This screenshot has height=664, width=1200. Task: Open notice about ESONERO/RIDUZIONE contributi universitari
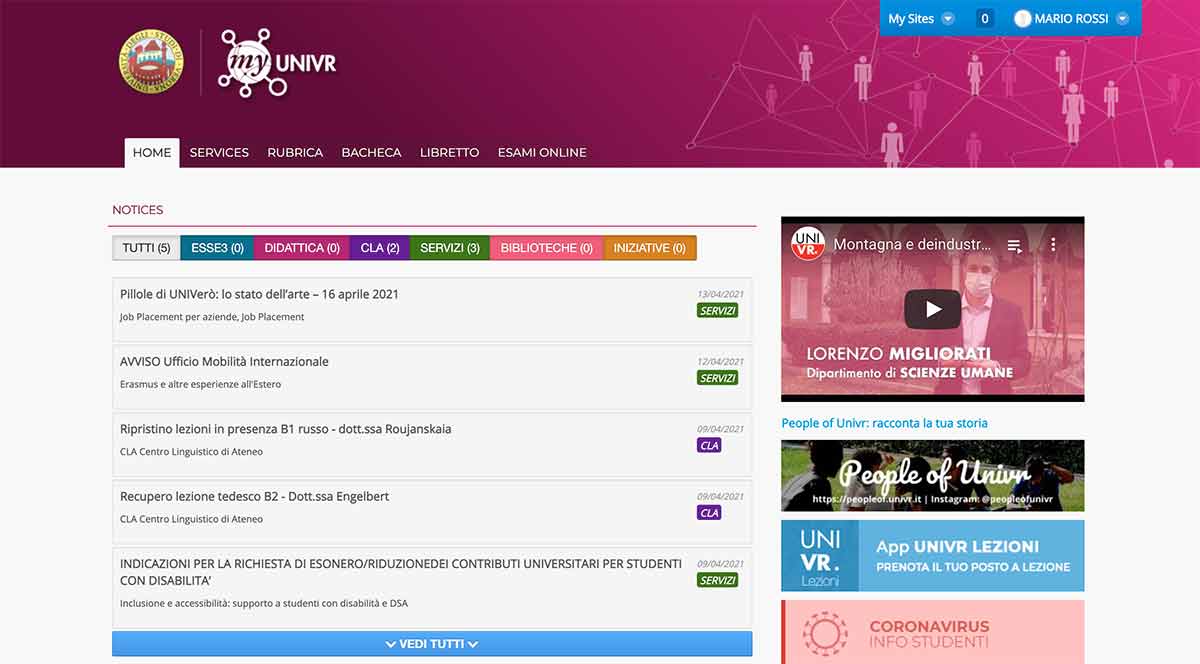click(x=401, y=572)
